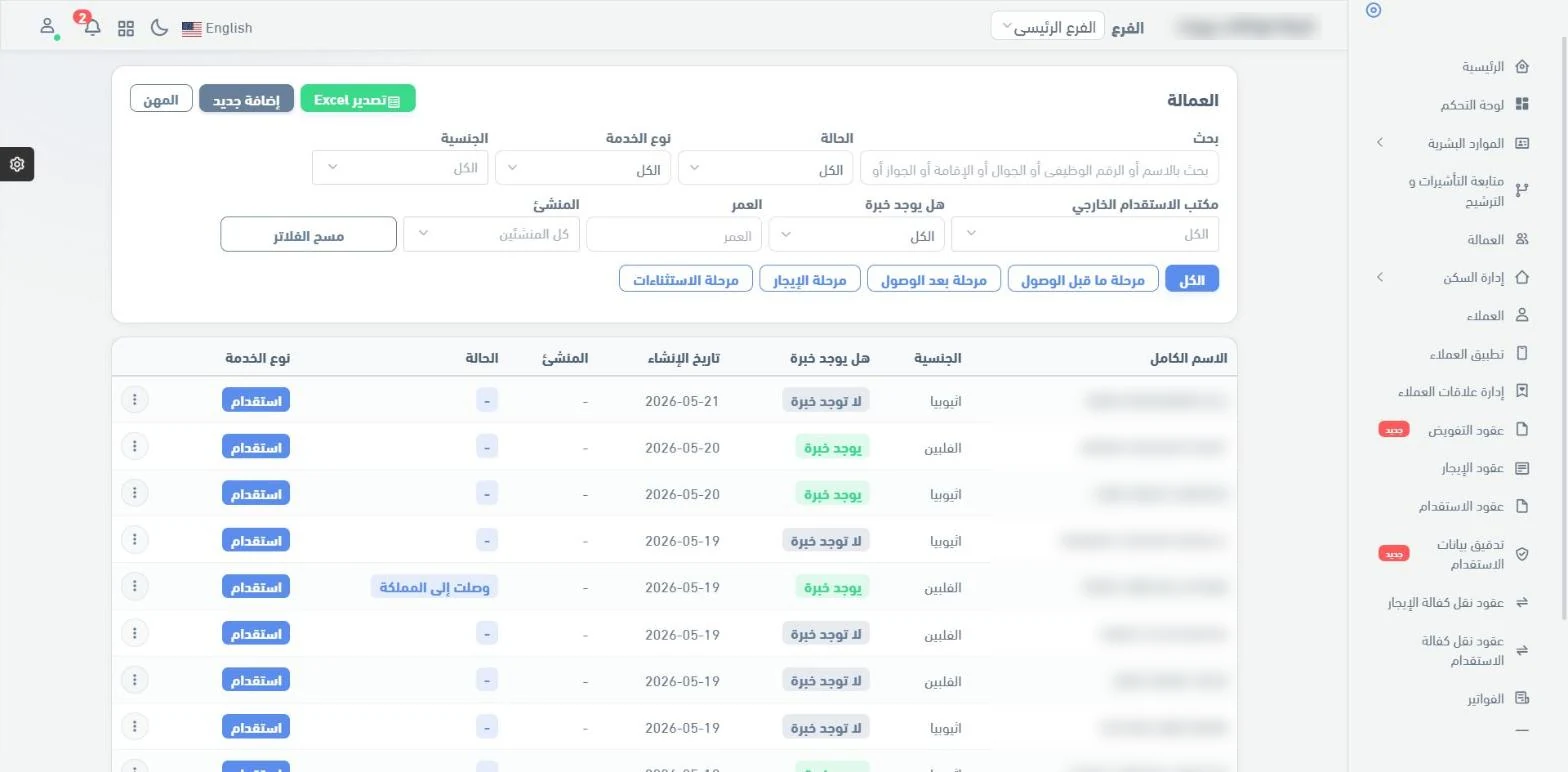Viewport: 1568px width, 772px height.
Task: Select the مرحلة بعد الوصول tab
Action: pyautogui.click(x=934, y=279)
